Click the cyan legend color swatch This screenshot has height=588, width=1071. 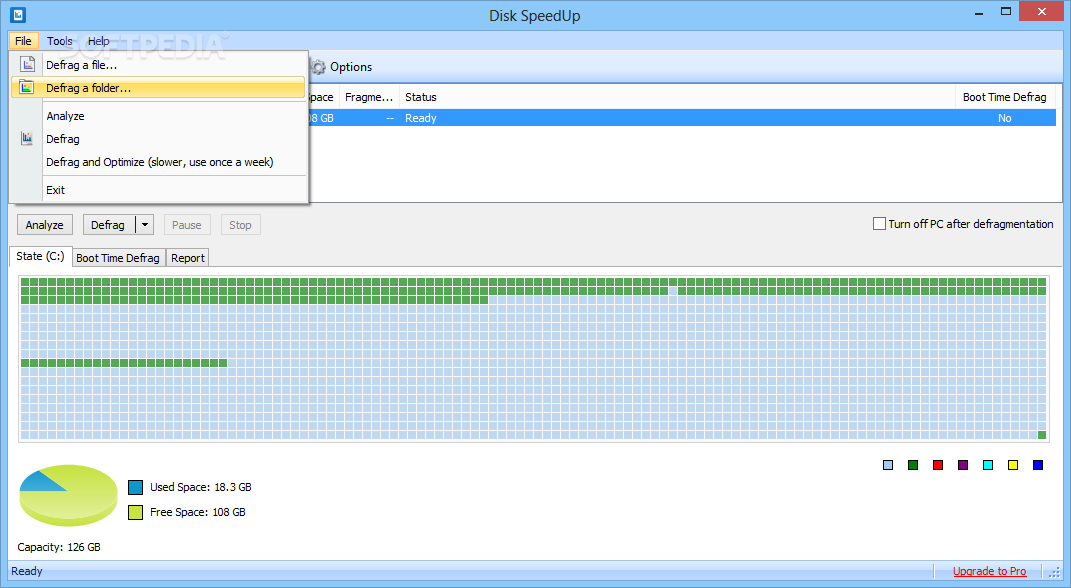pyautogui.click(x=988, y=465)
